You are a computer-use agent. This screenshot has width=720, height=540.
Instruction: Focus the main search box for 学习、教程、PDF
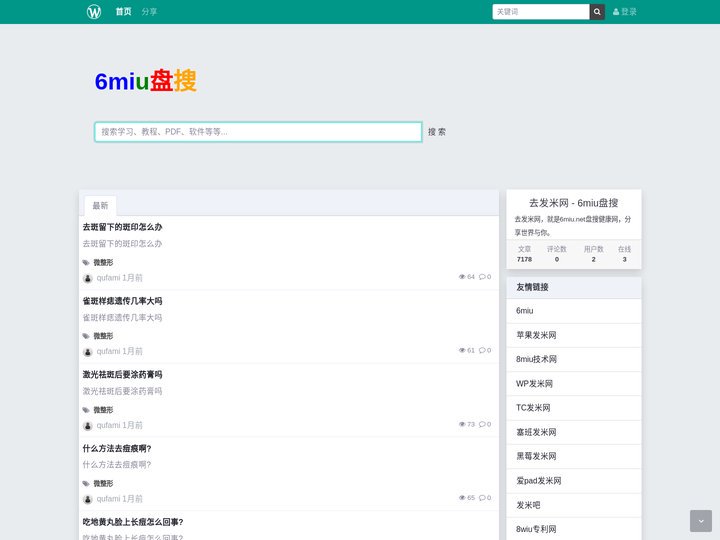point(258,132)
